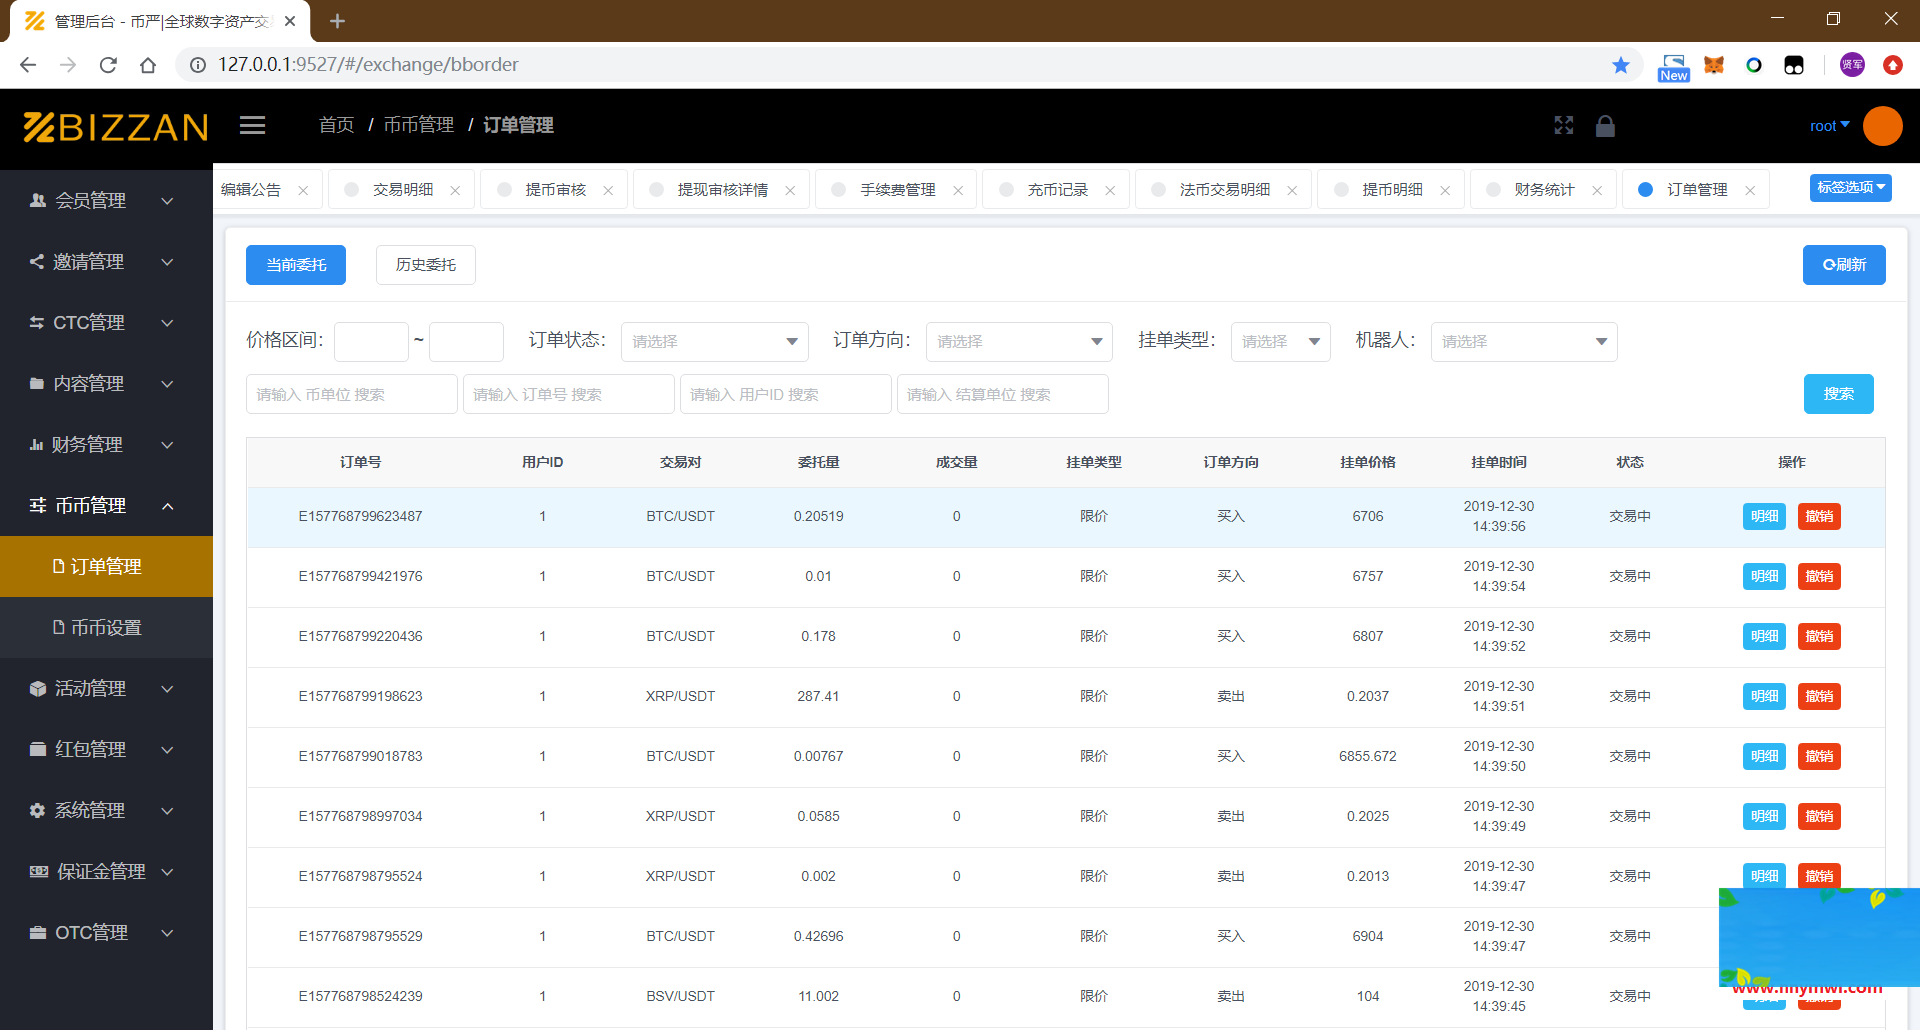
Task: Click the 订单号 search input field
Action: click(568, 394)
